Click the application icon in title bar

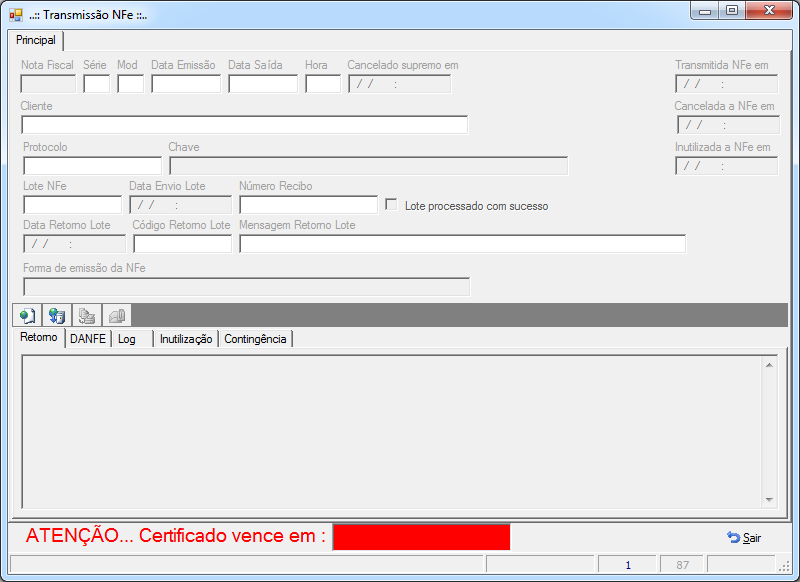(16, 15)
